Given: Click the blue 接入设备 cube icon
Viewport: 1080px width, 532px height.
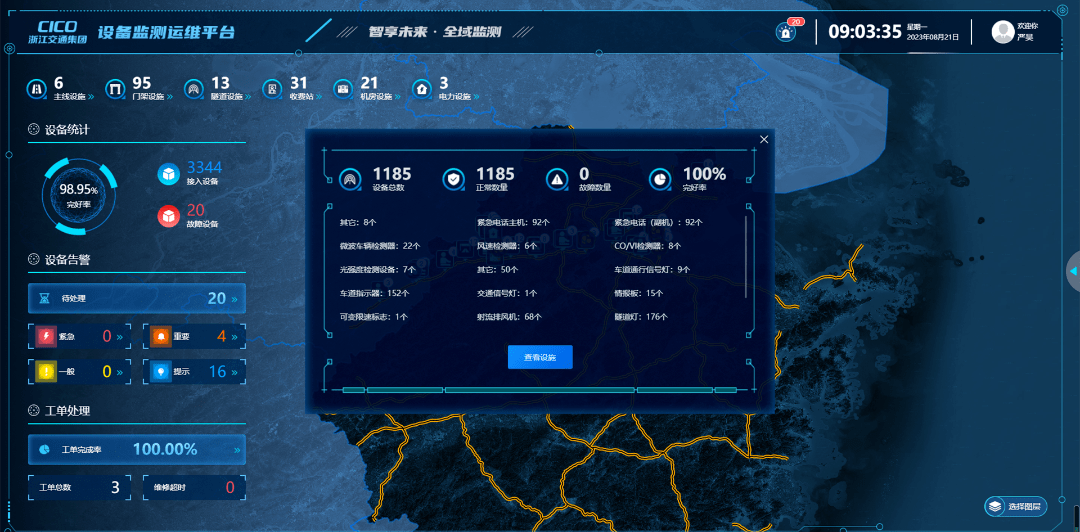Looking at the screenshot, I should point(168,173).
